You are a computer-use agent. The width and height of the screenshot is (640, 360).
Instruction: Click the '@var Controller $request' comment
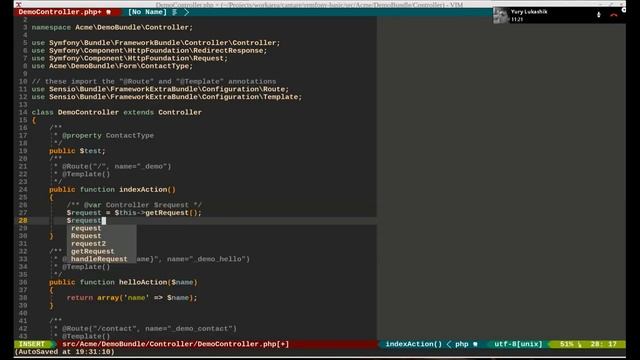click(x=134, y=205)
